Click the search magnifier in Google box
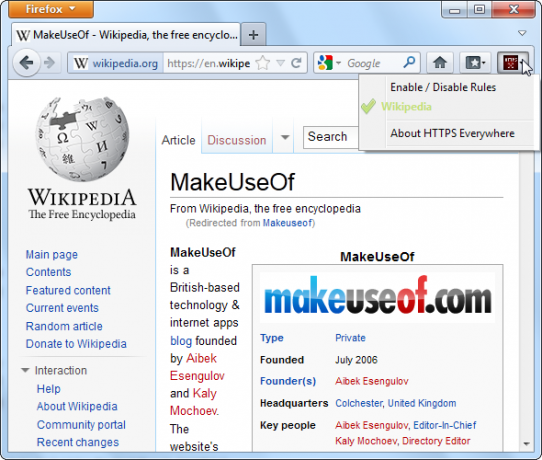 tap(409, 63)
